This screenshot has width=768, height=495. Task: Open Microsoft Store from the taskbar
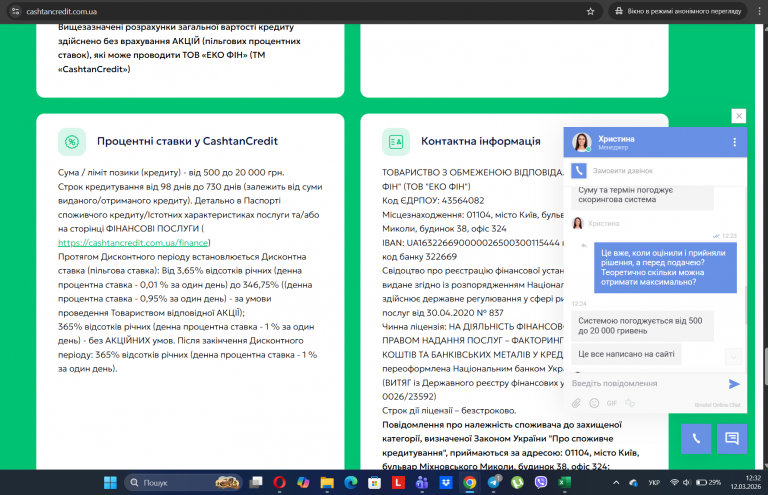pos(374,483)
